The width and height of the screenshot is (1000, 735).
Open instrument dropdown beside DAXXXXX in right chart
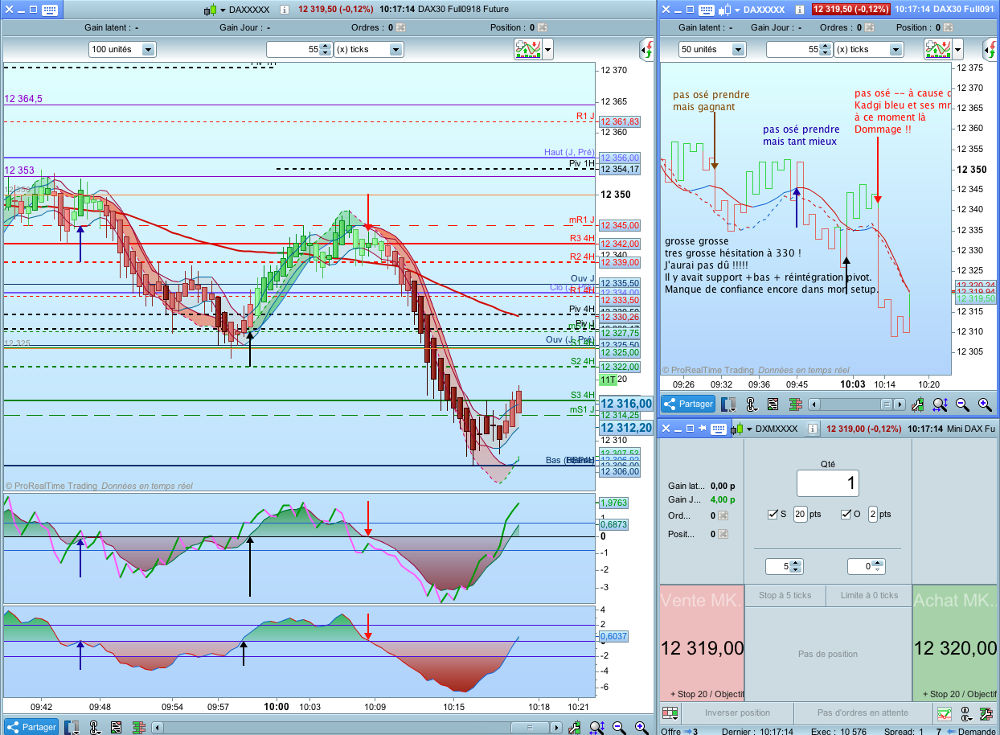tap(737, 10)
